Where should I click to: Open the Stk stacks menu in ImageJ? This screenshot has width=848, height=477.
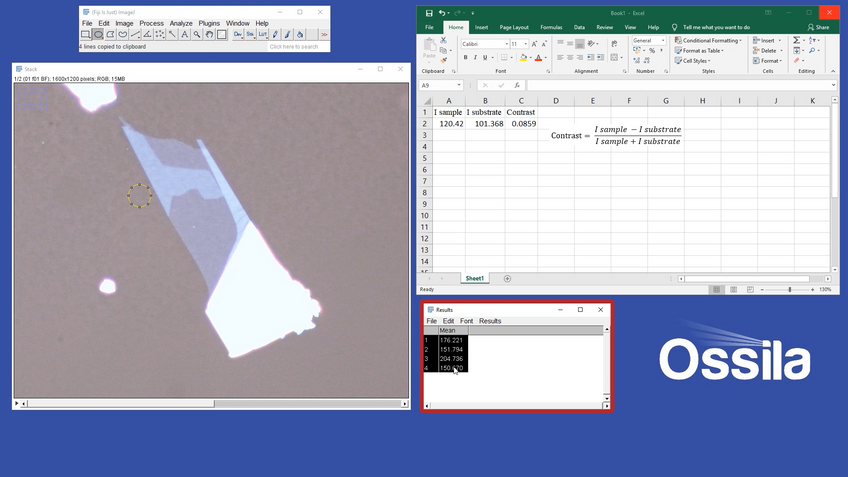pyautogui.click(x=250, y=34)
